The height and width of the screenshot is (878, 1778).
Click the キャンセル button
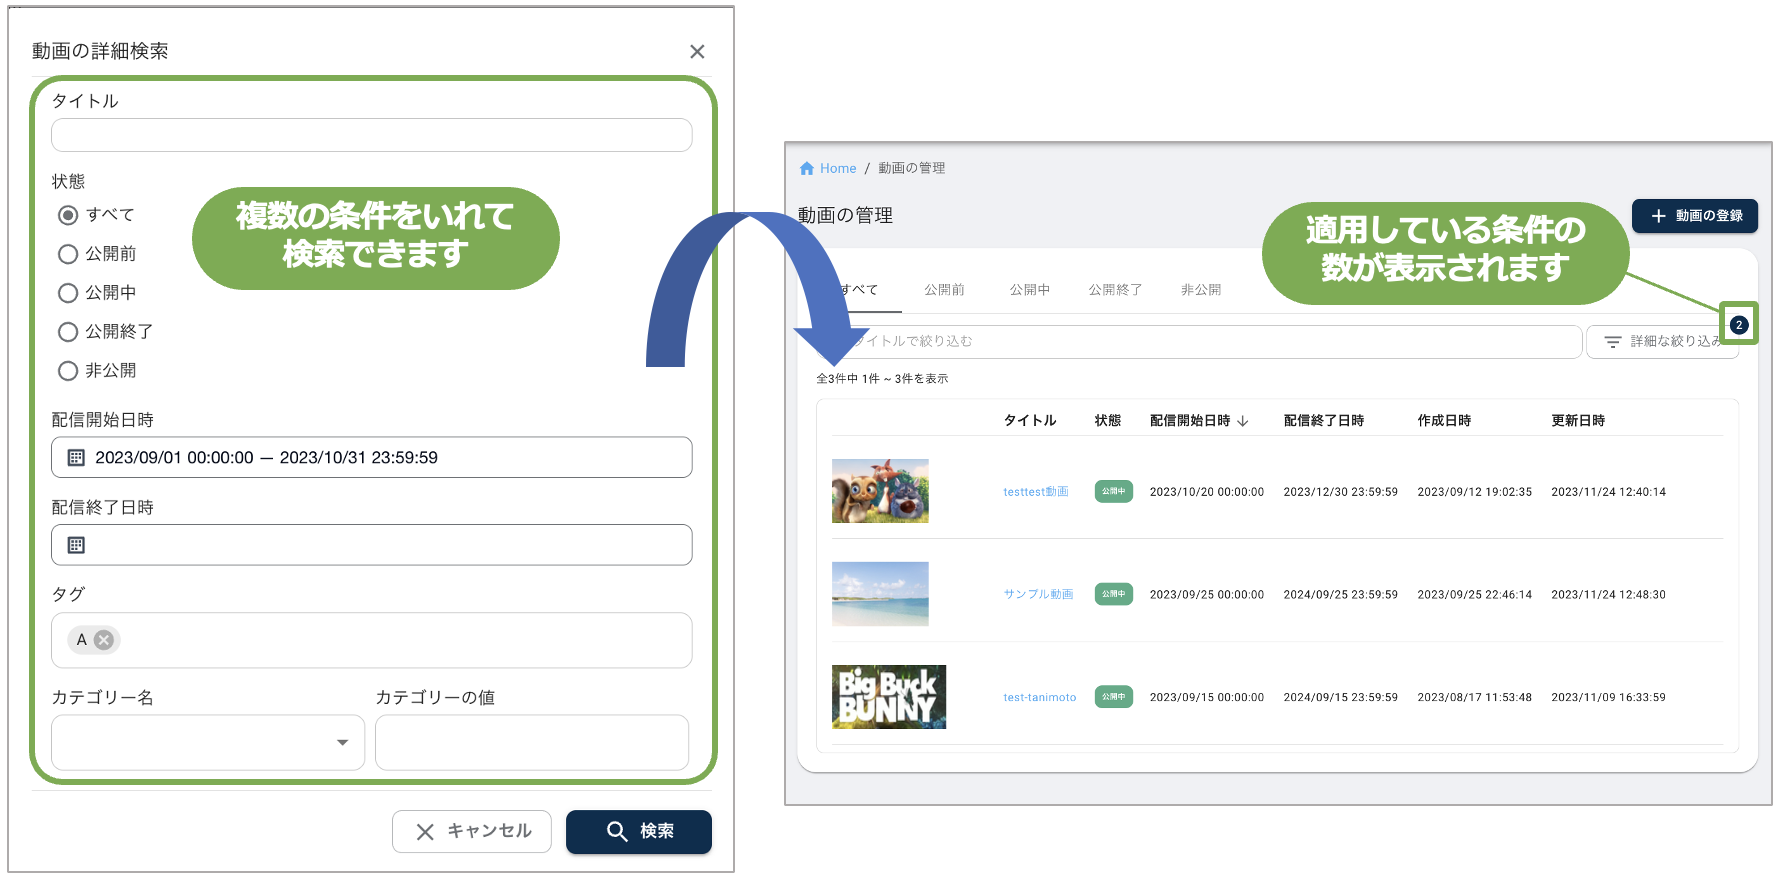472,832
